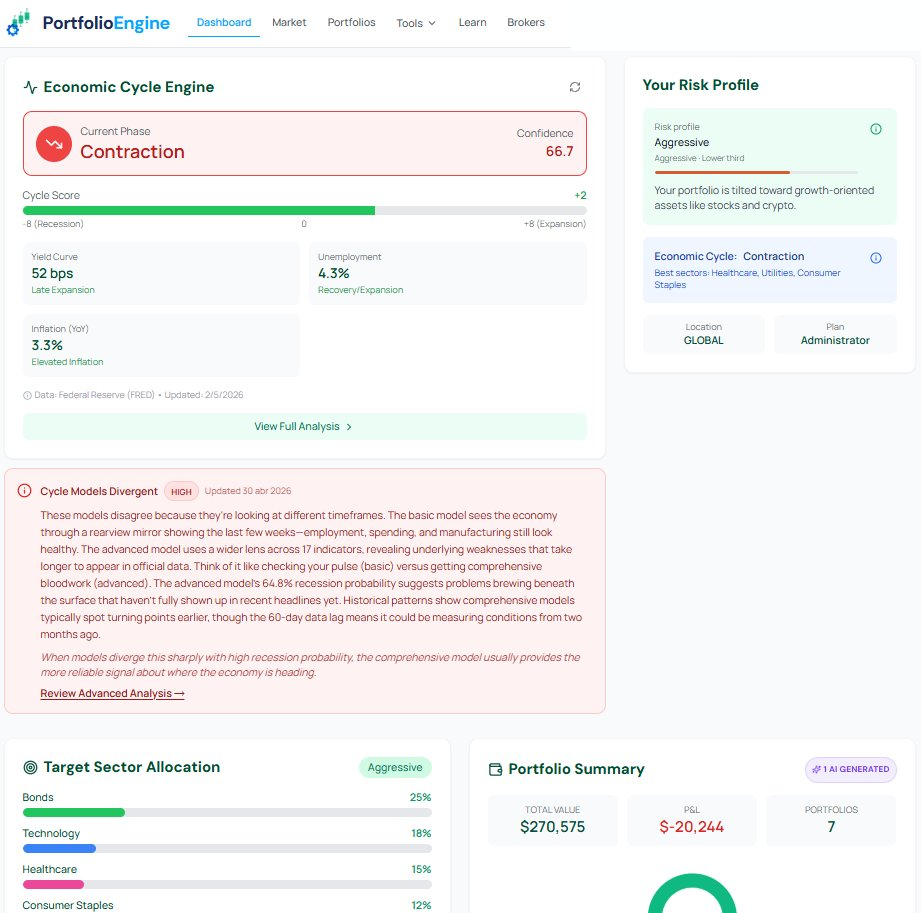Click the Cycle Score +2 value
The height and width of the screenshot is (913, 921).
pos(580,196)
